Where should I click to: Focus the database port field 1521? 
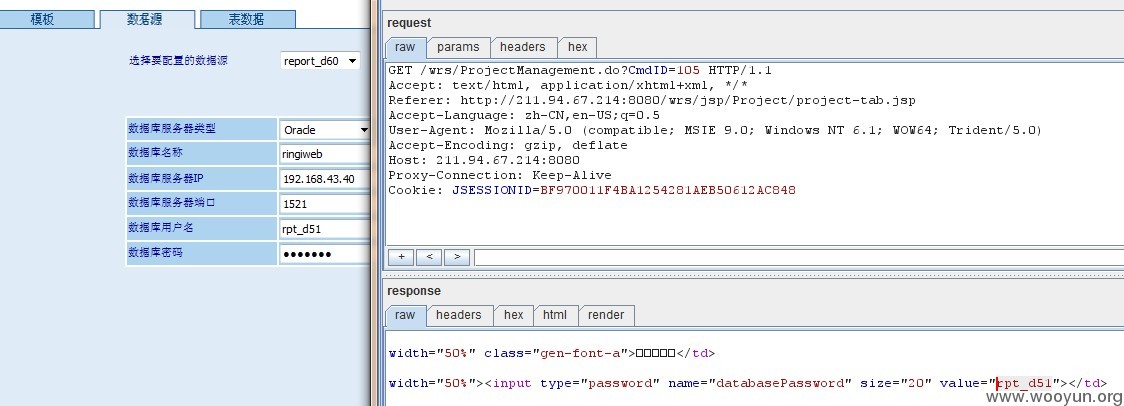point(325,204)
